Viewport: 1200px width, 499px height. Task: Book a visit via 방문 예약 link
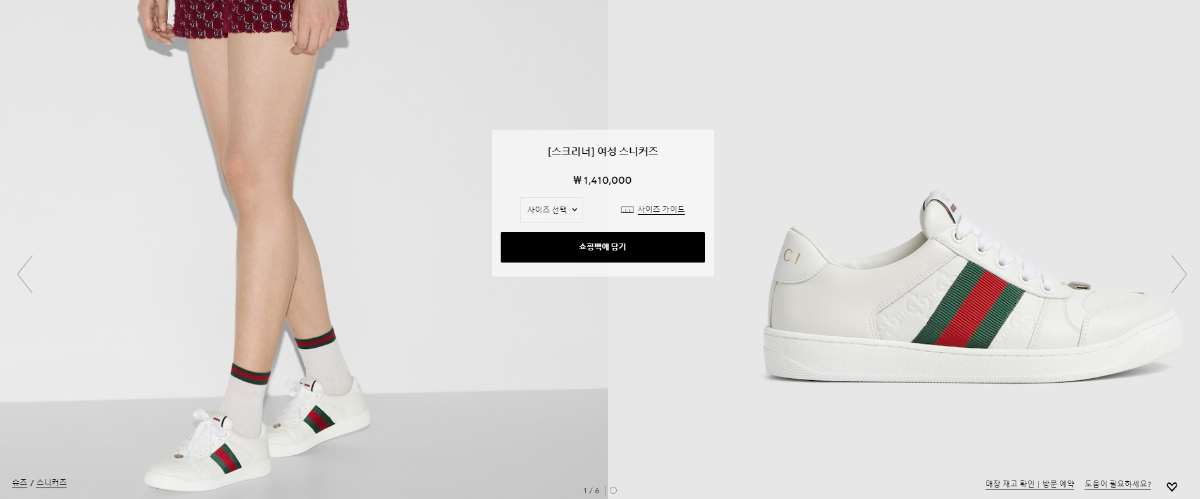pos(1058,484)
